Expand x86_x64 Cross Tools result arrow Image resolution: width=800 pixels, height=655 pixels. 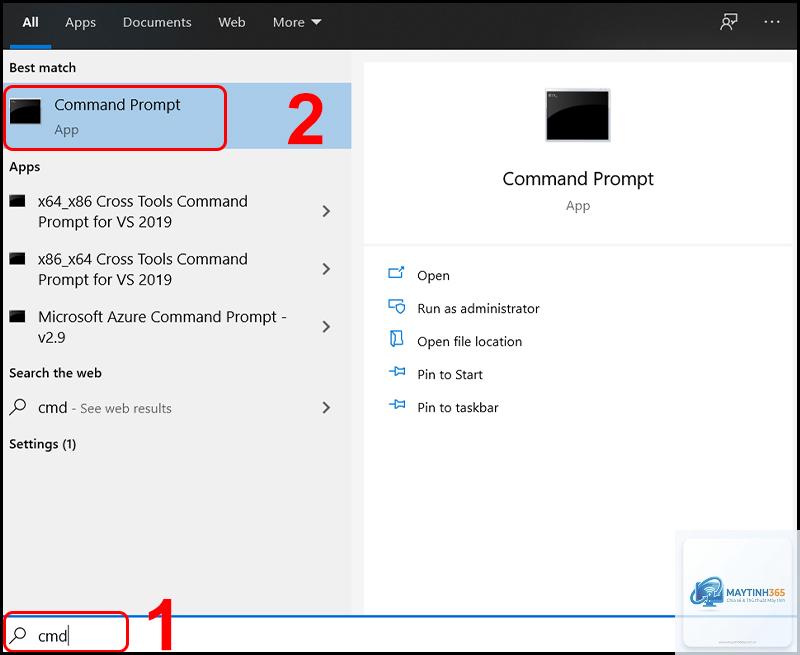point(327,269)
